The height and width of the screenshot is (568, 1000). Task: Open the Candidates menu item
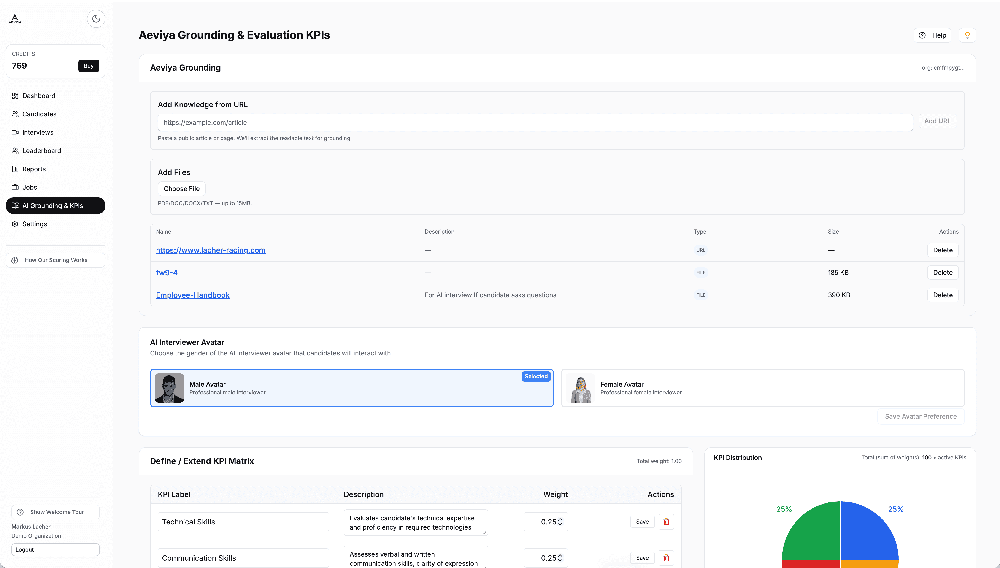pyautogui.click(x=55, y=114)
